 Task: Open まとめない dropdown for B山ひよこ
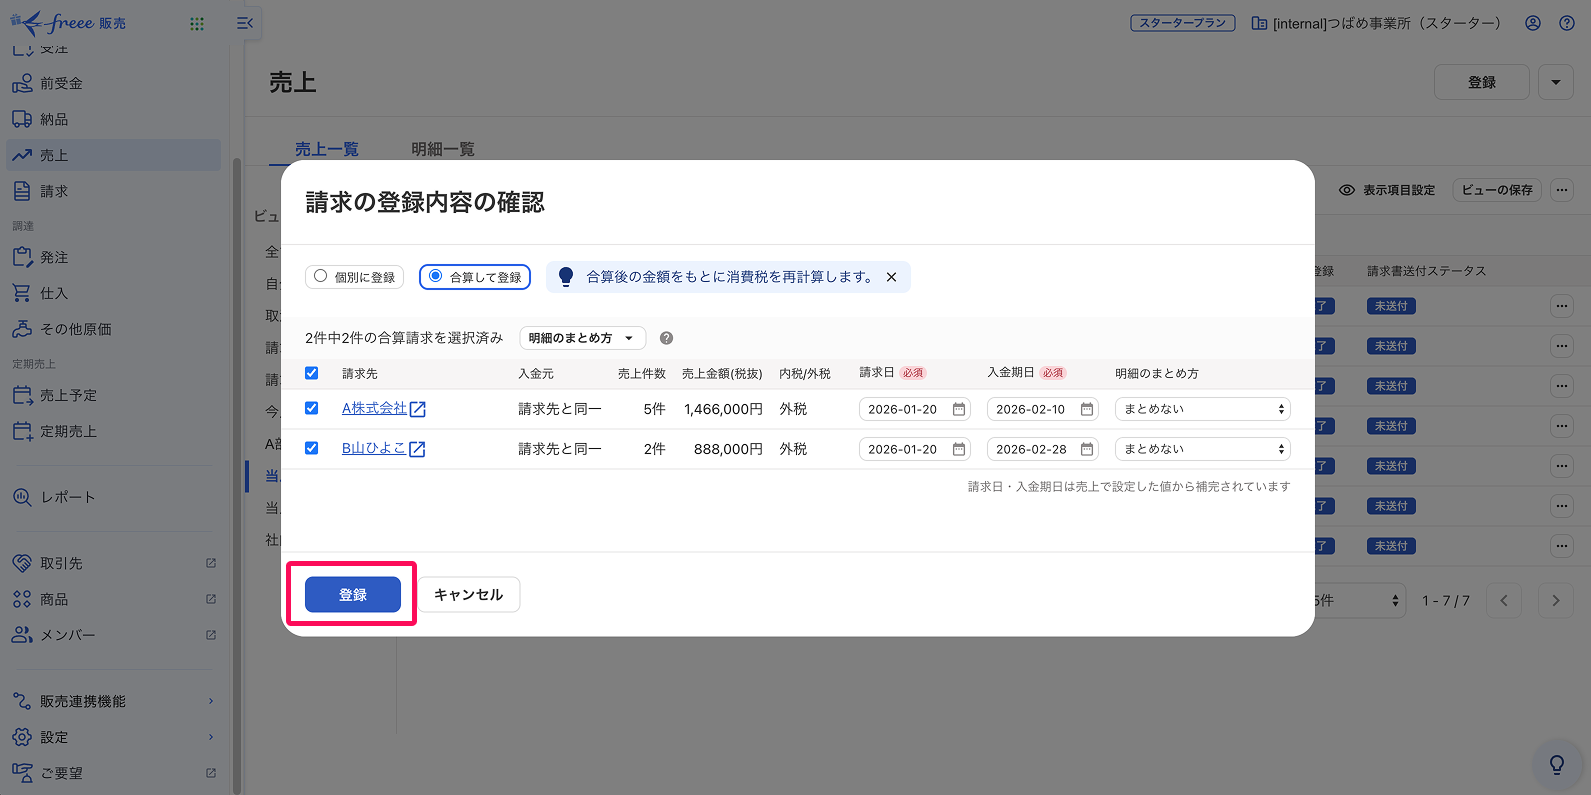click(1203, 449)
